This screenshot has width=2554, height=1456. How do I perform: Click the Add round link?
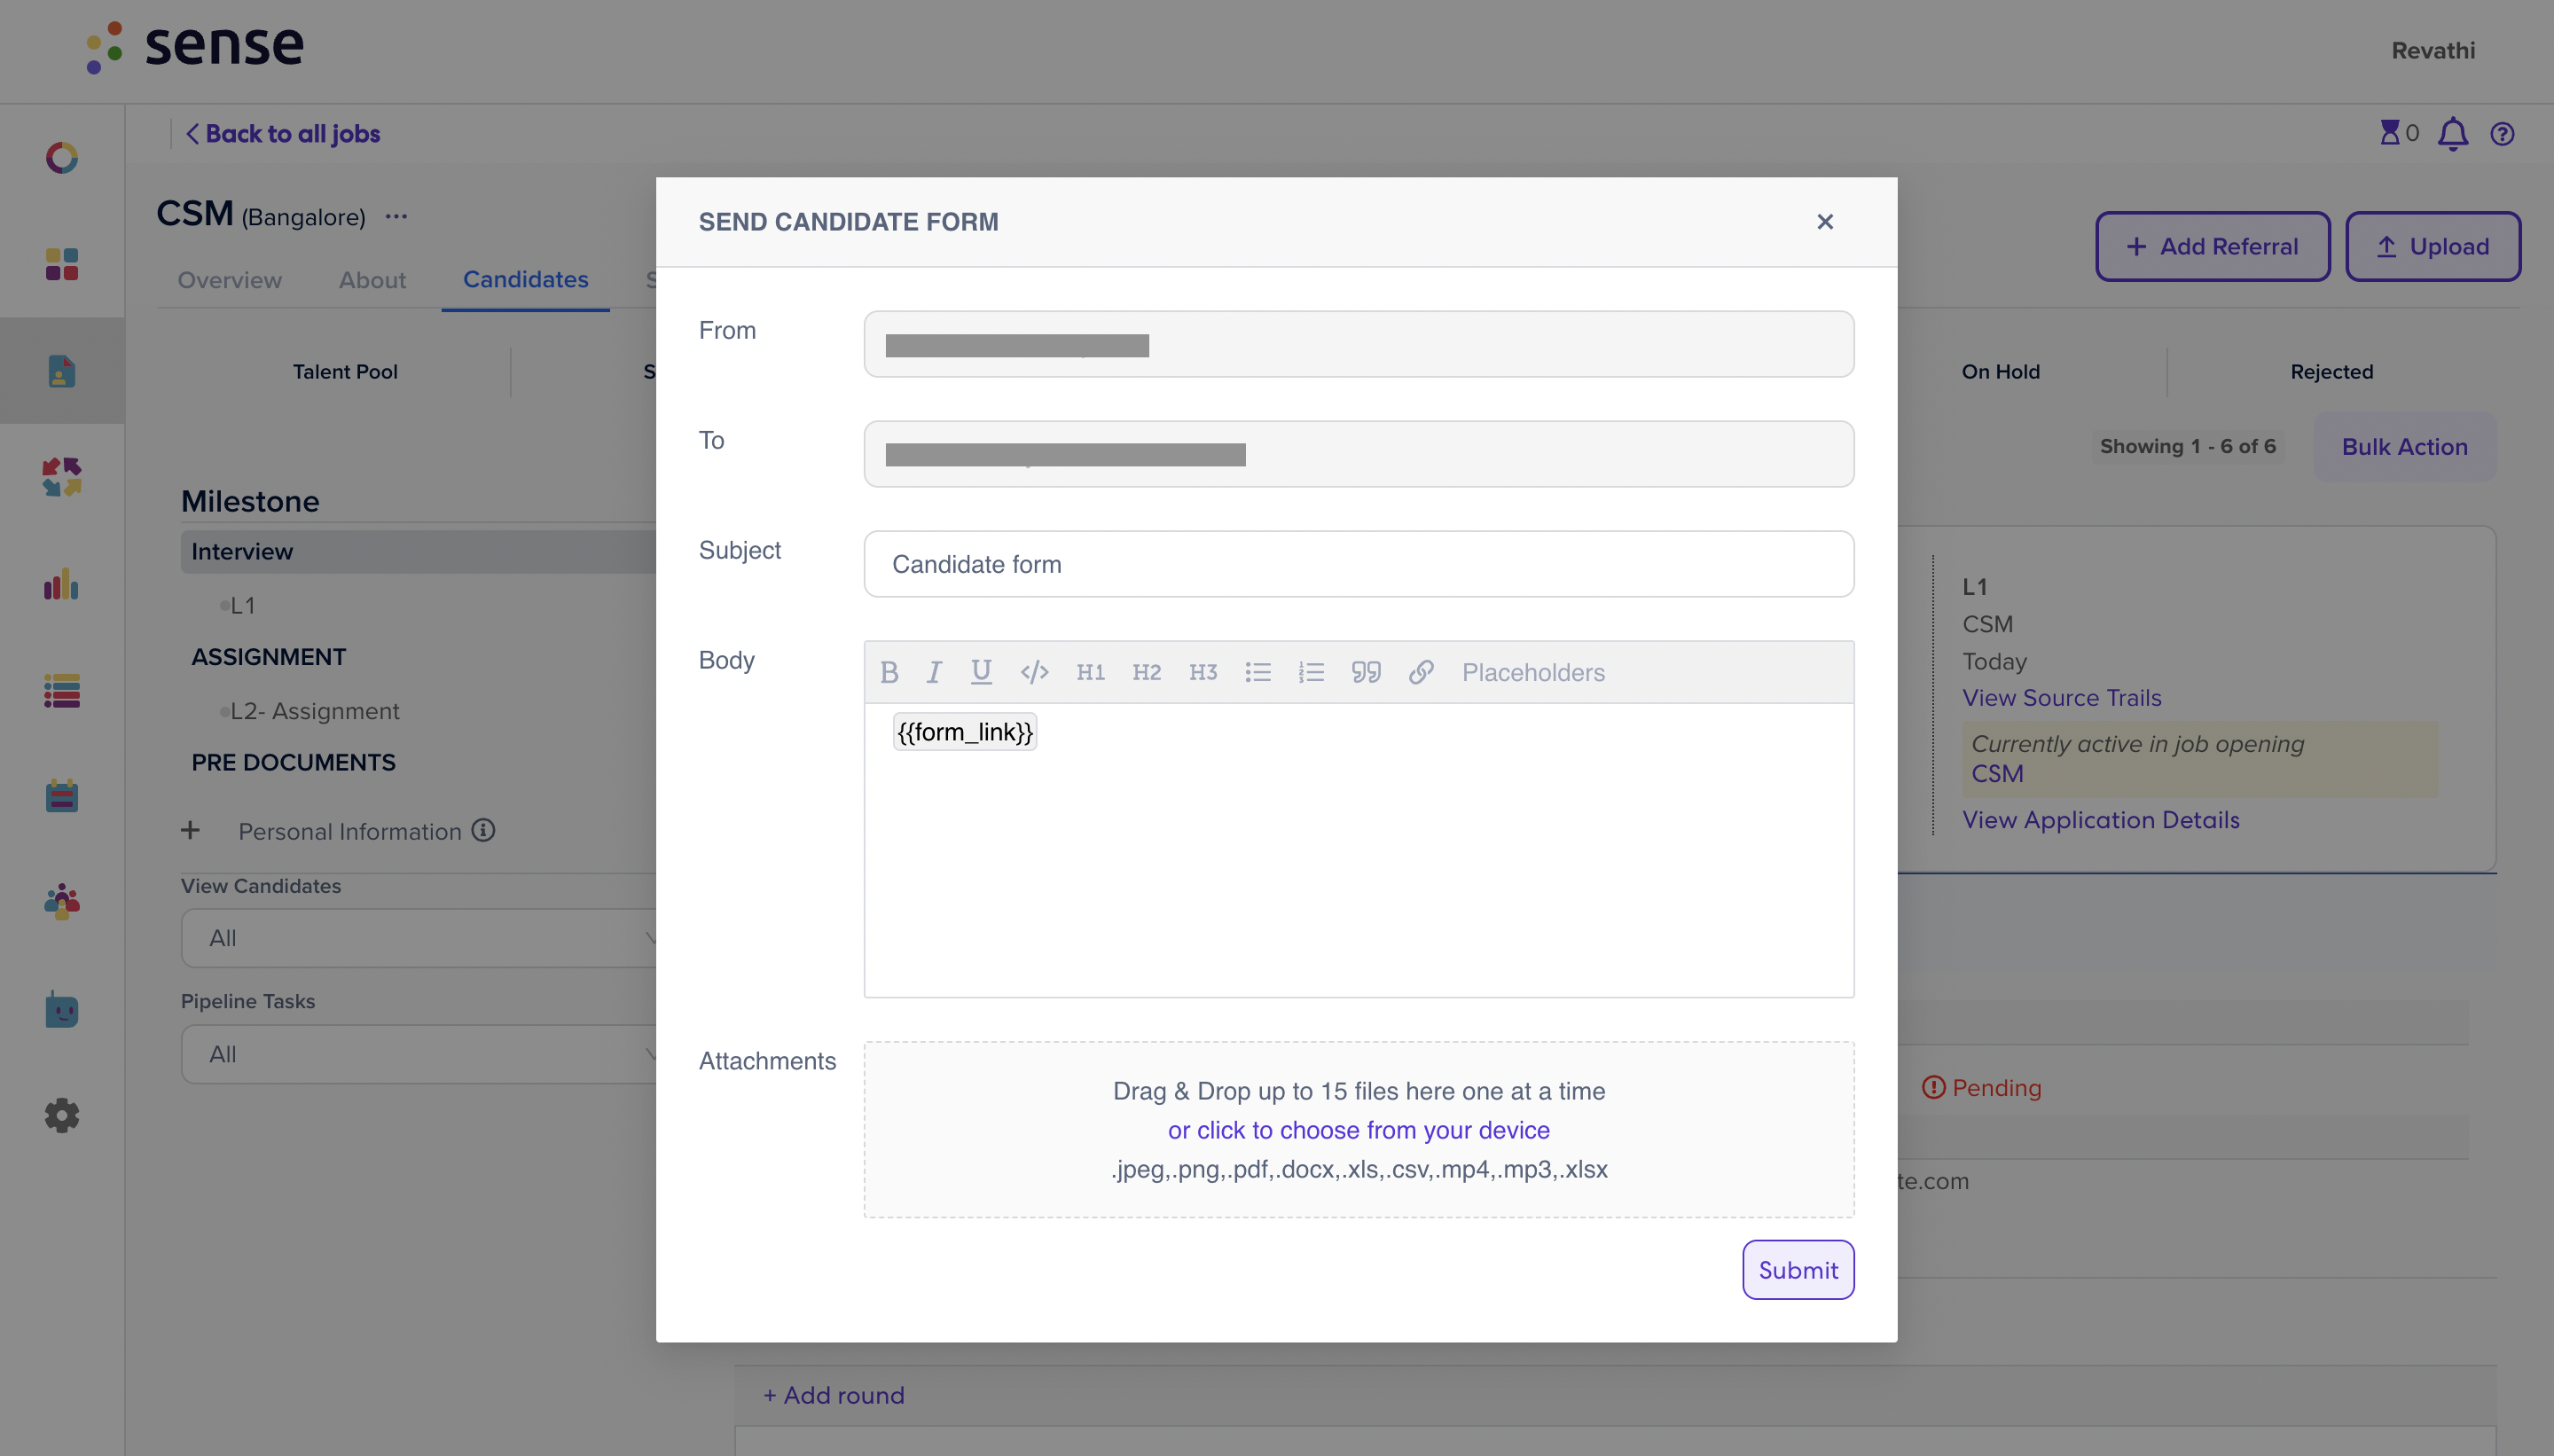pos(834,1395)
